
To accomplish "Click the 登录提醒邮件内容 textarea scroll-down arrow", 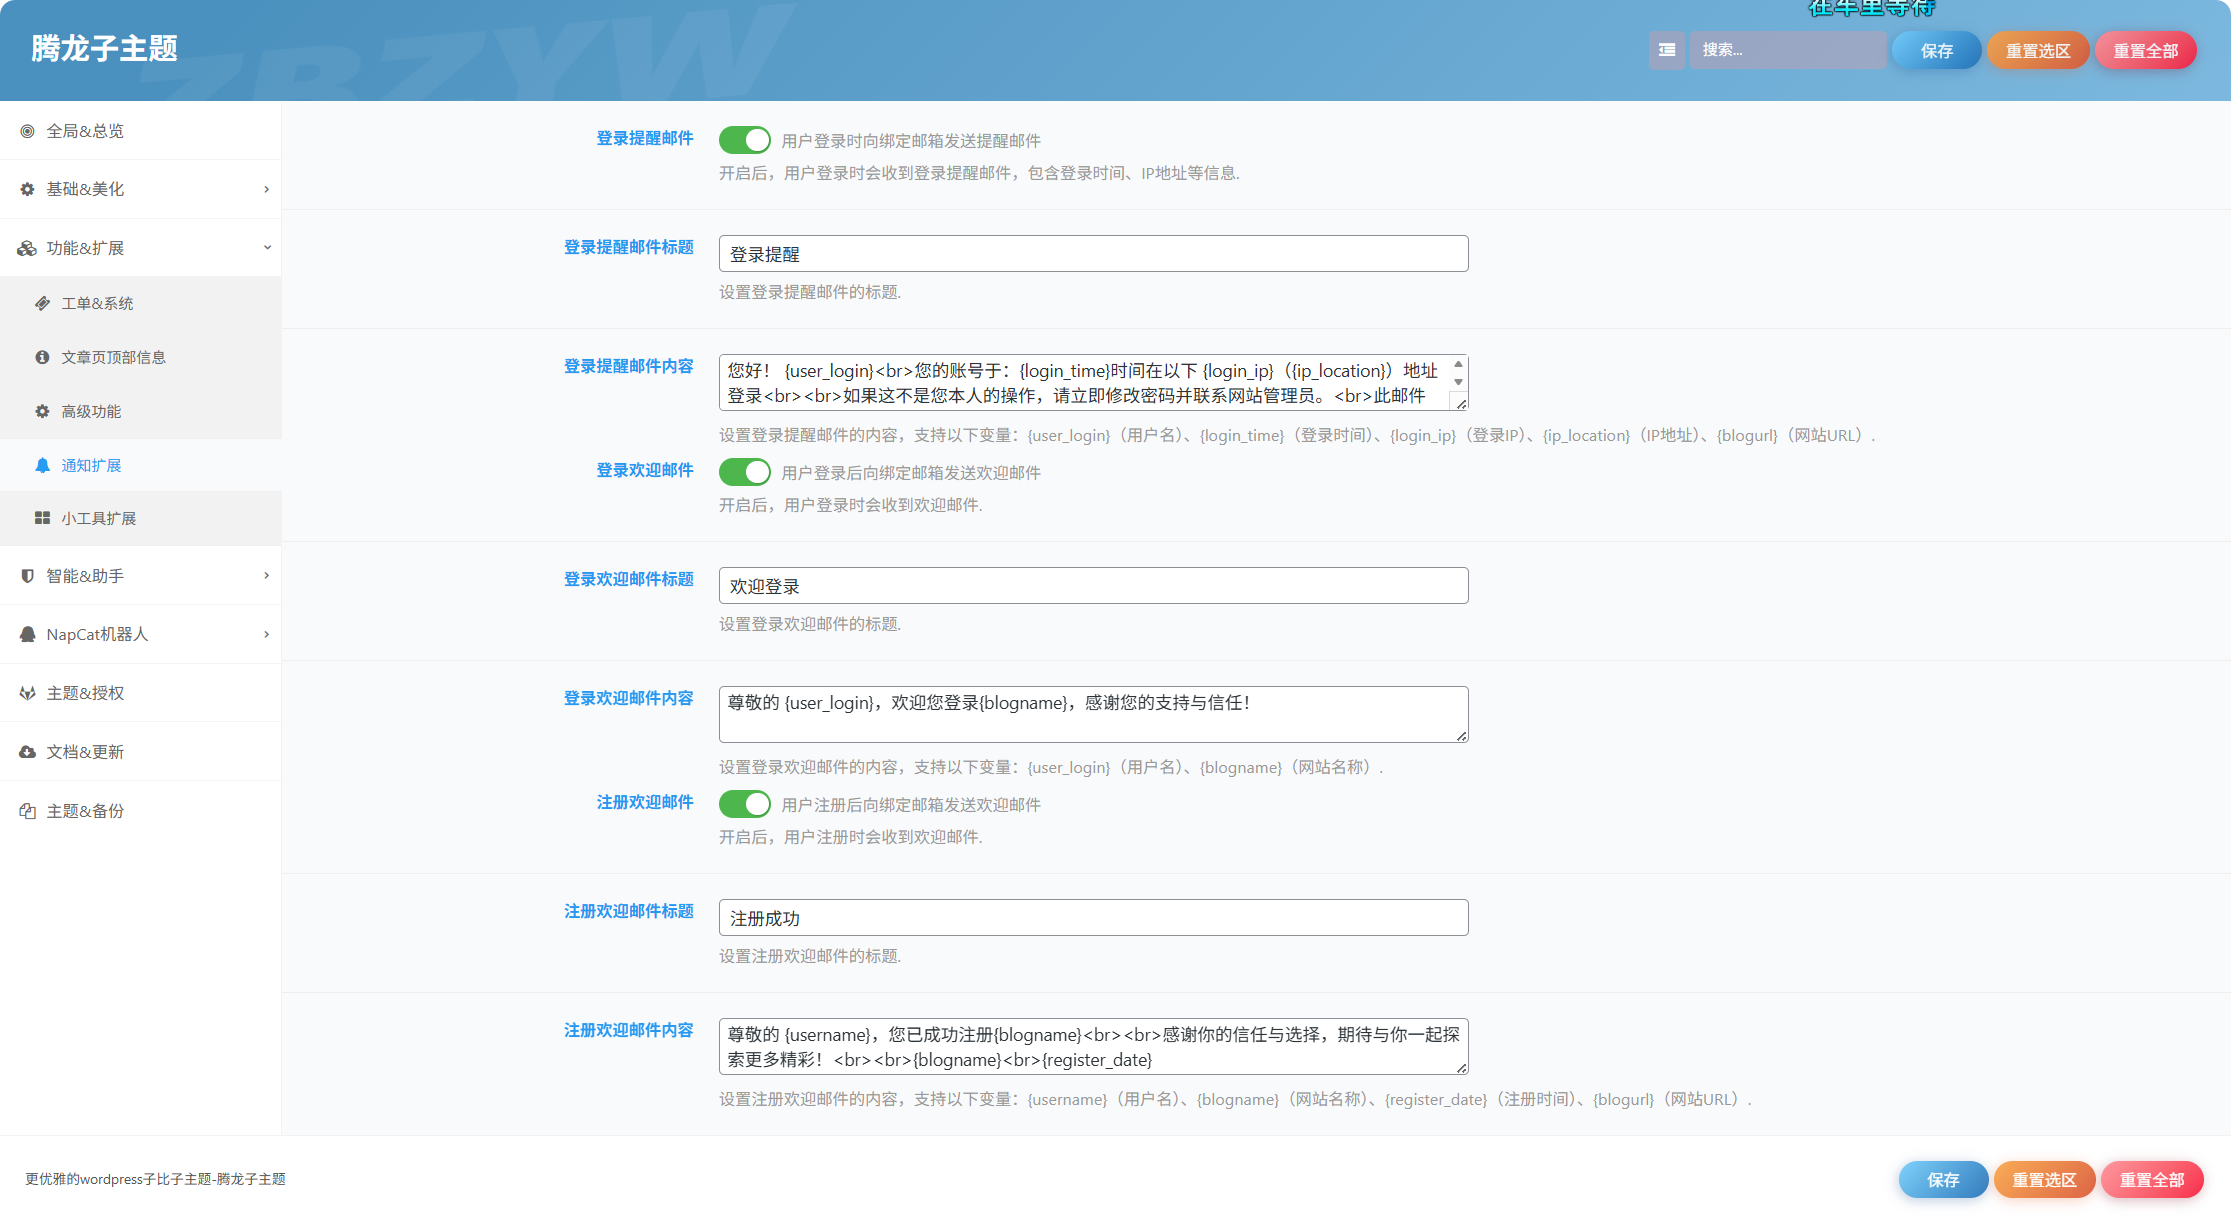I will (x=1458, y=383).
